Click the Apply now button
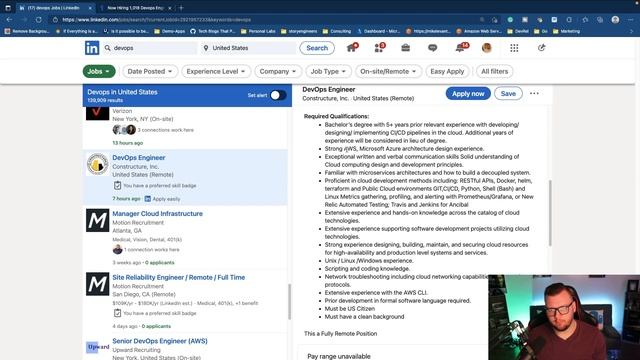The height and width of the screenshot is (360, 640). [x=468, y=93]
